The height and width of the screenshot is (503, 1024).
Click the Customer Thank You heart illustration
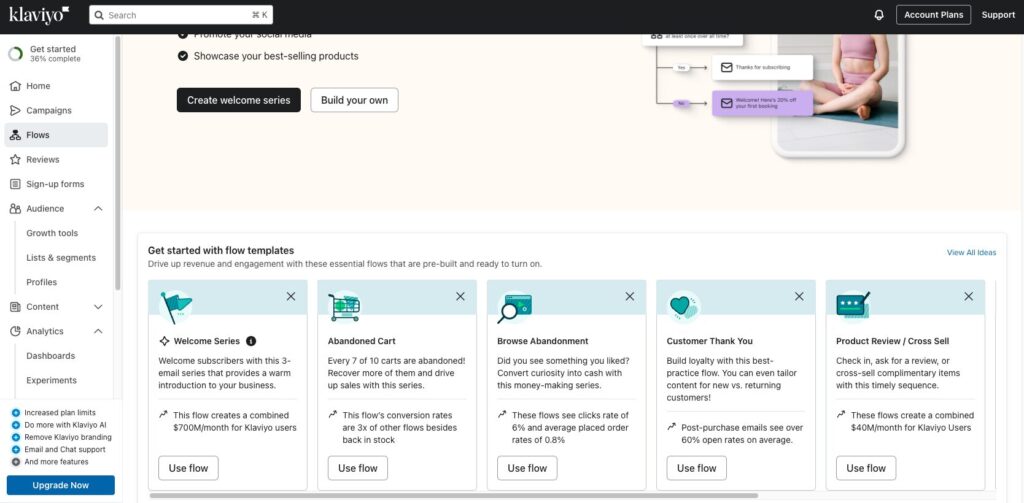click(x=682, y=306)
